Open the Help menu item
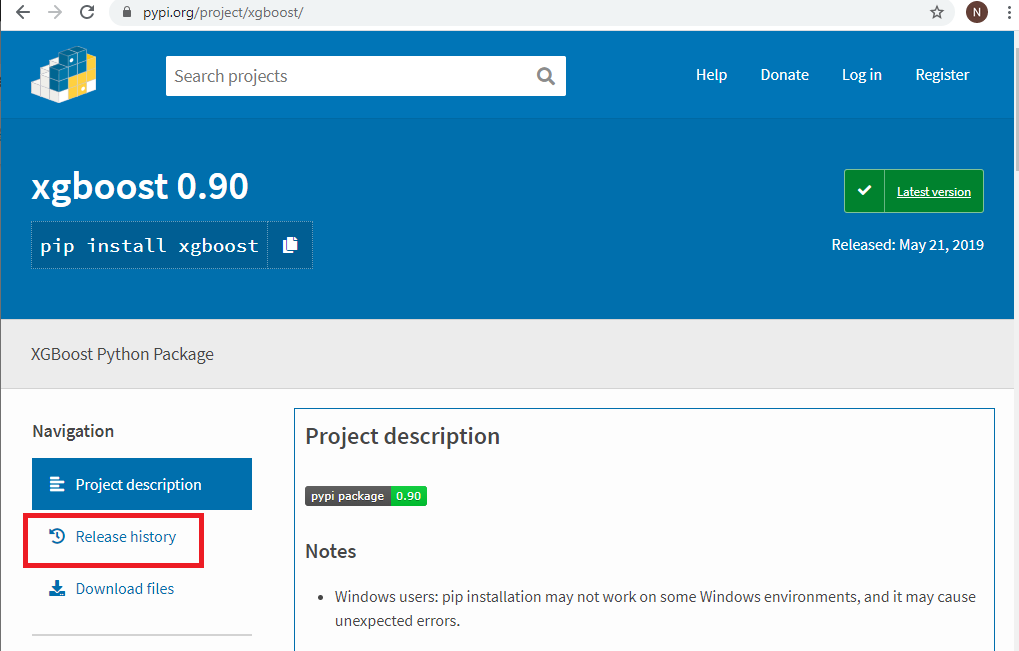 pyautogui.click(x=711, y=74)
